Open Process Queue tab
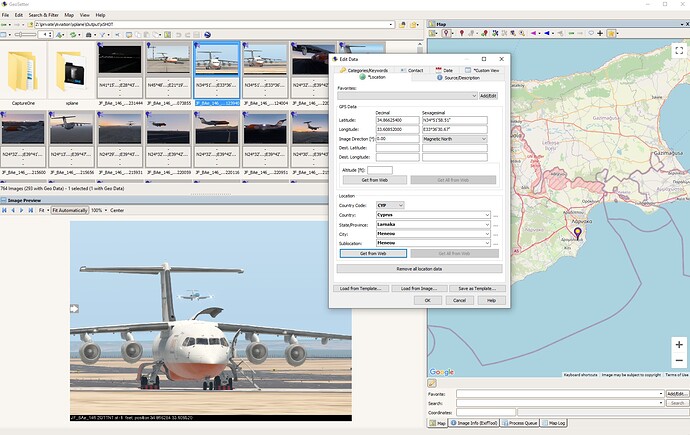Viewport: 690px width, 435px height. [520, 423]
